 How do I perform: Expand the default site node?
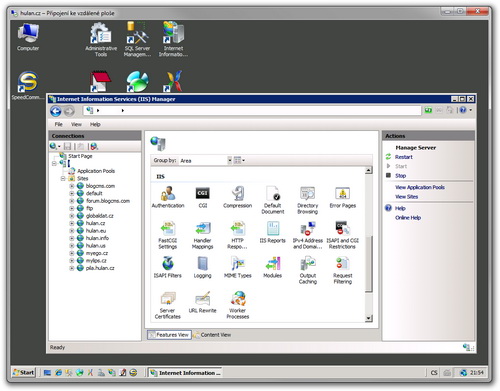(x=72, y=193)
